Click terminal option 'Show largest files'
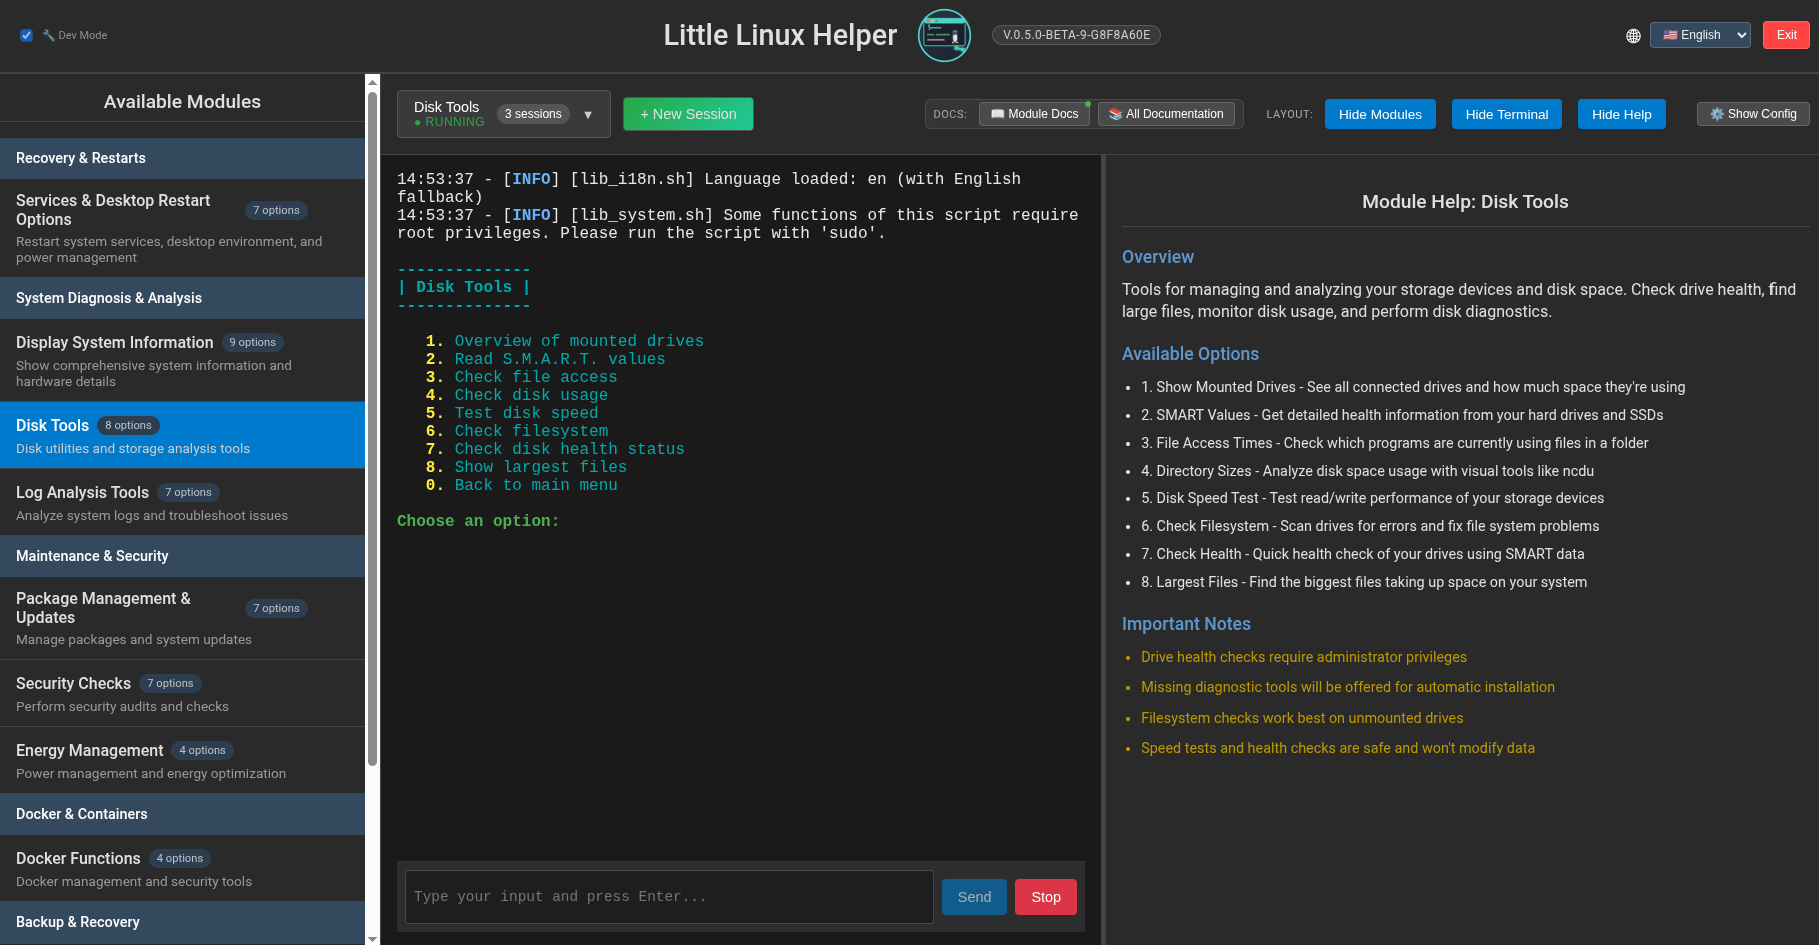Image resolution: width=1819 pixels, height=945 pixels. click(541, 467)
